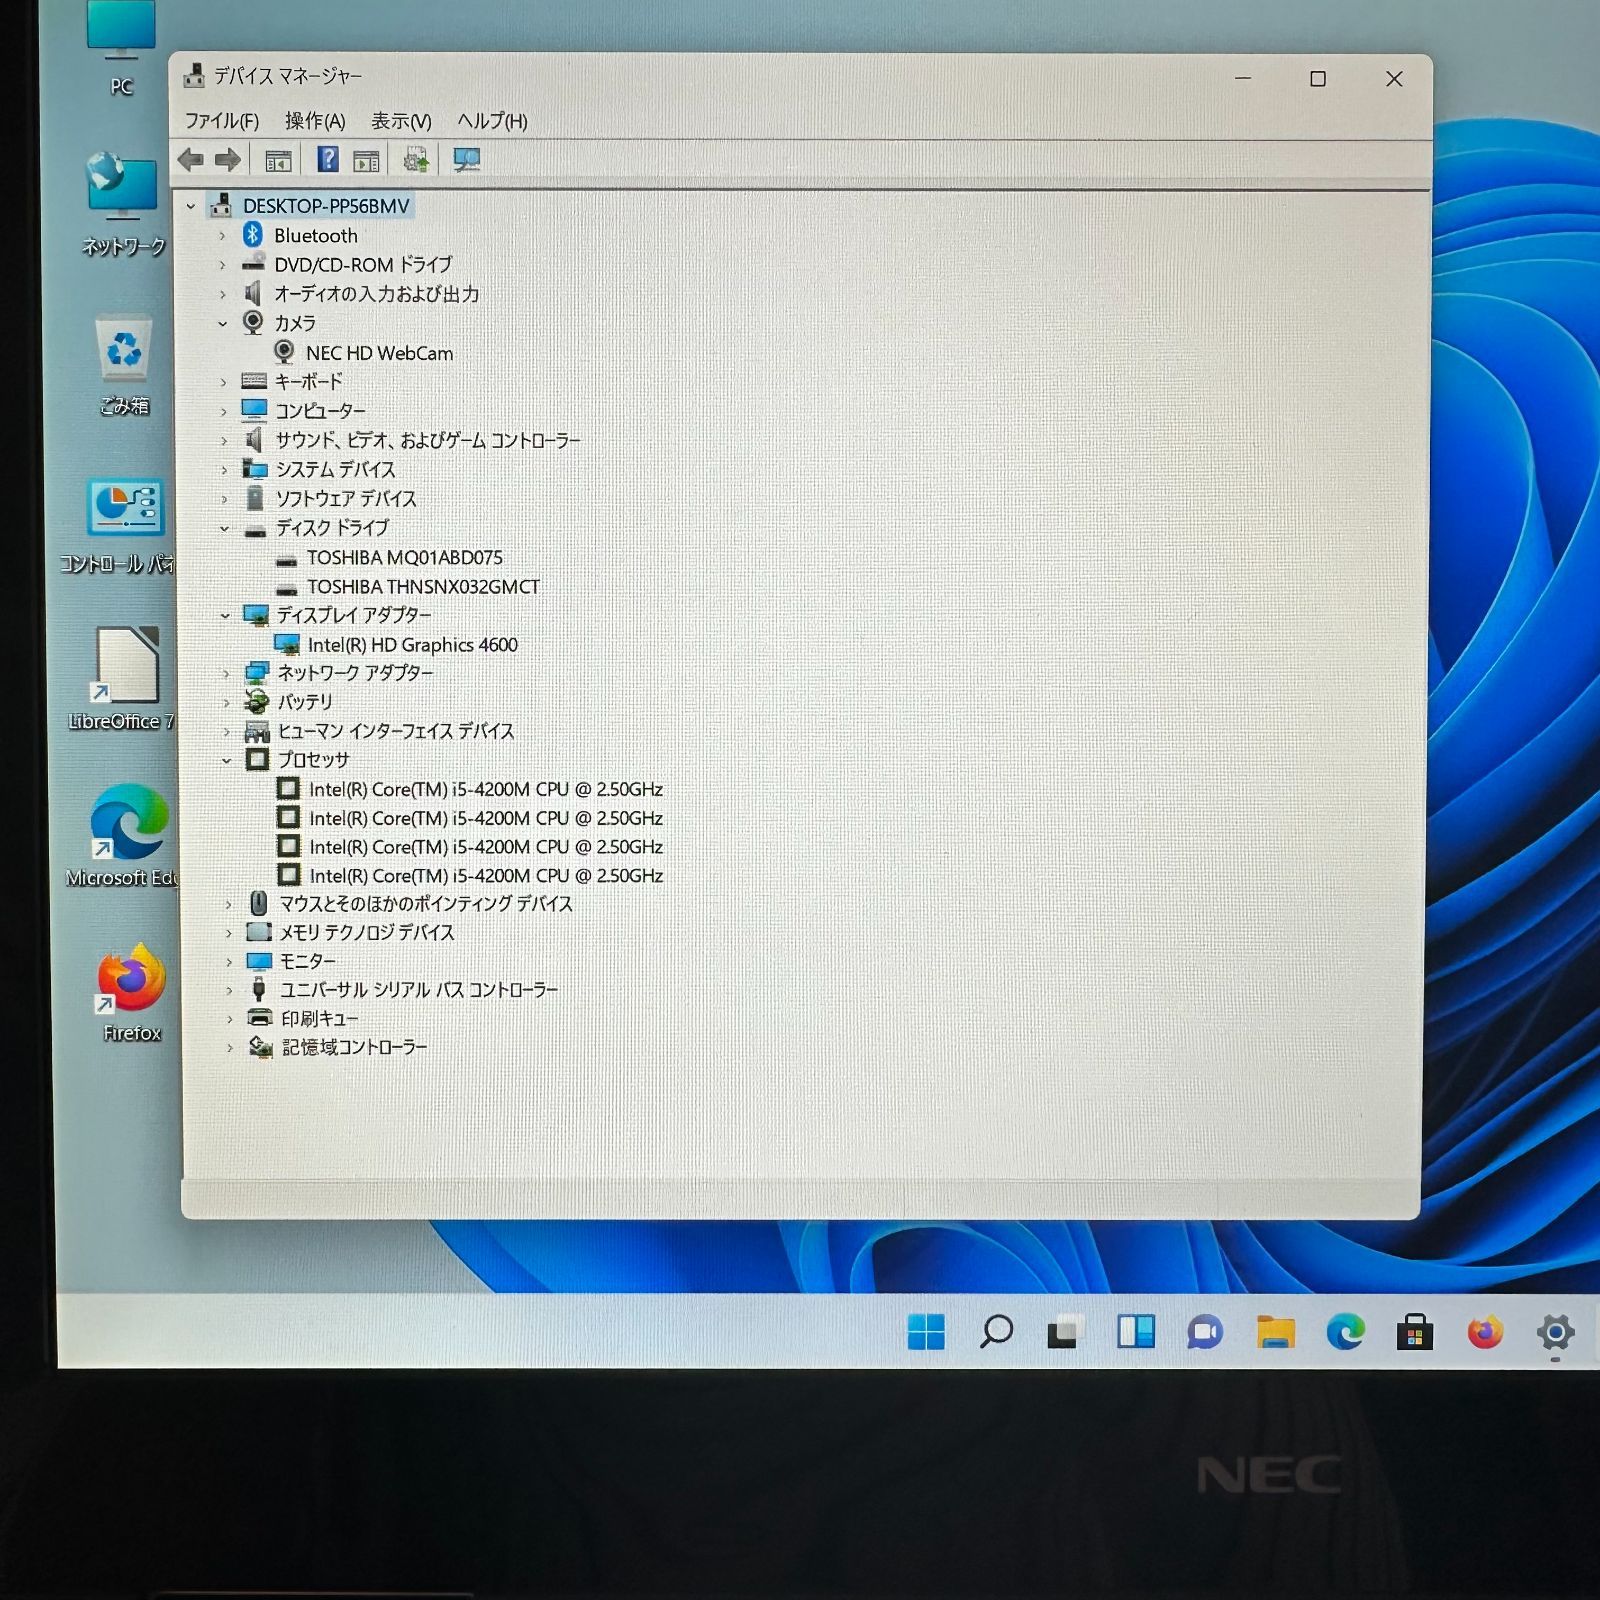Collapse the カメラ category
The image size is (1600, 1600).
click(x=222, y=323)
